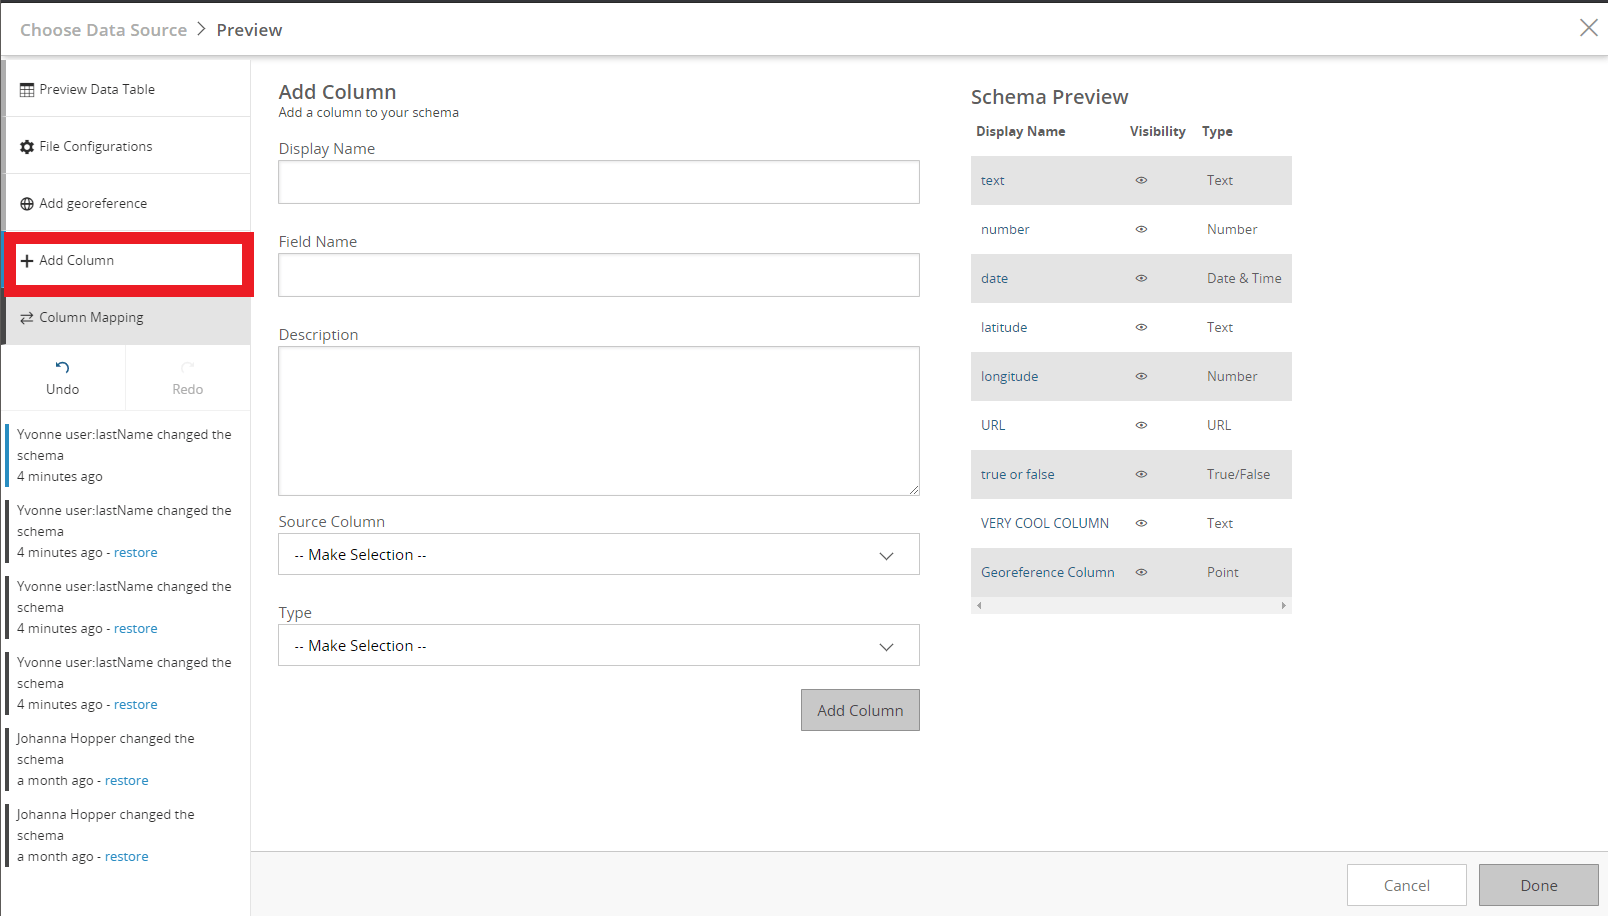1608x916 pixels.
Task: Click the Done button
Action: click(1538, 885)
